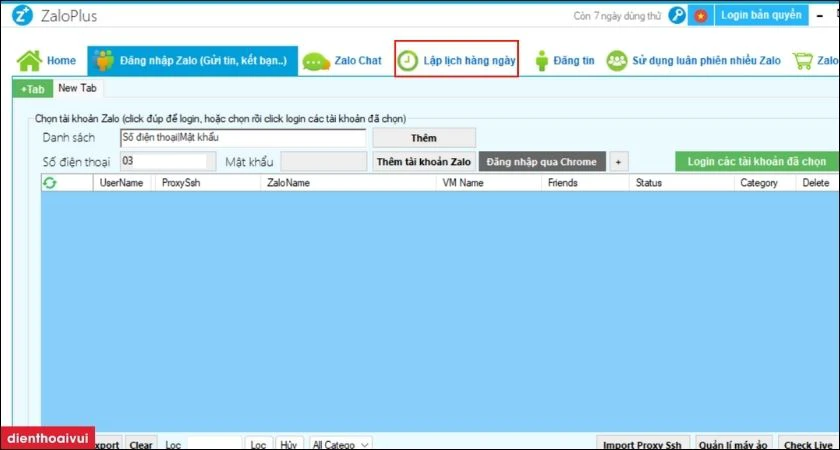Click the ZaloPlus logo icon
The width and height of the screenshot is (840, 450).
(22, 16)
